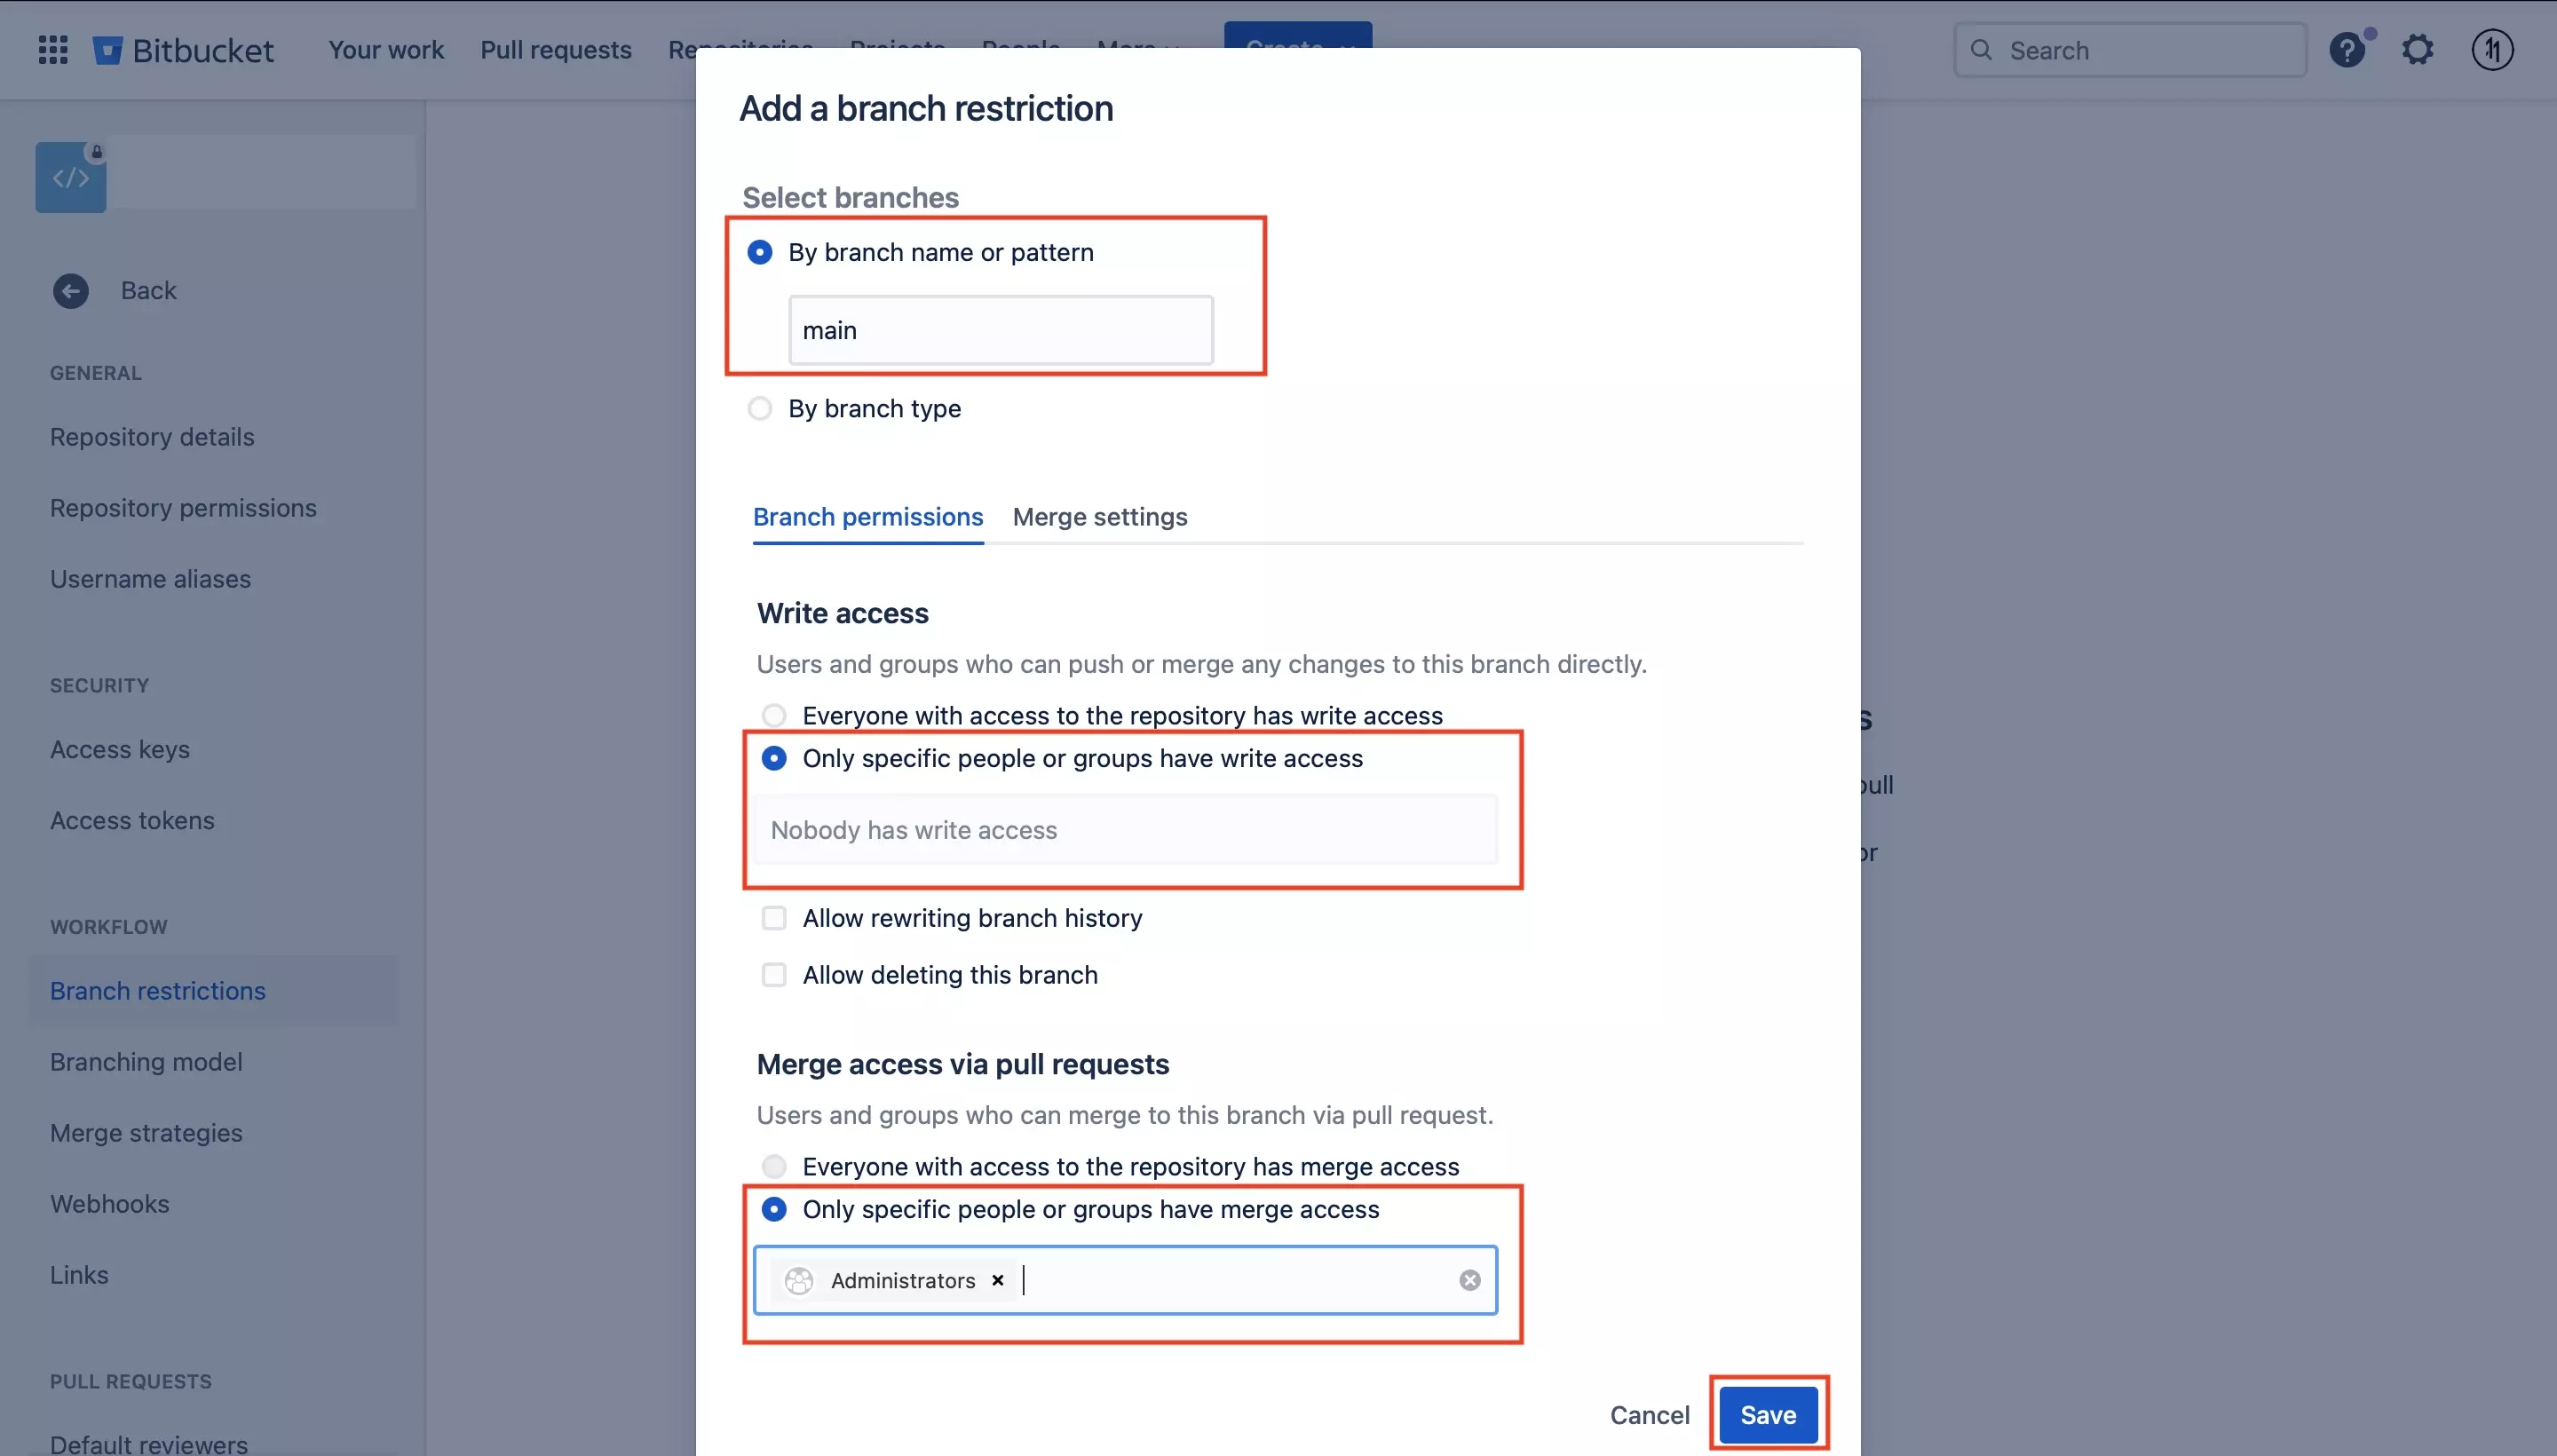
Task: Click Branch restrictions sidebar link
Action: (x=158, y=989)
